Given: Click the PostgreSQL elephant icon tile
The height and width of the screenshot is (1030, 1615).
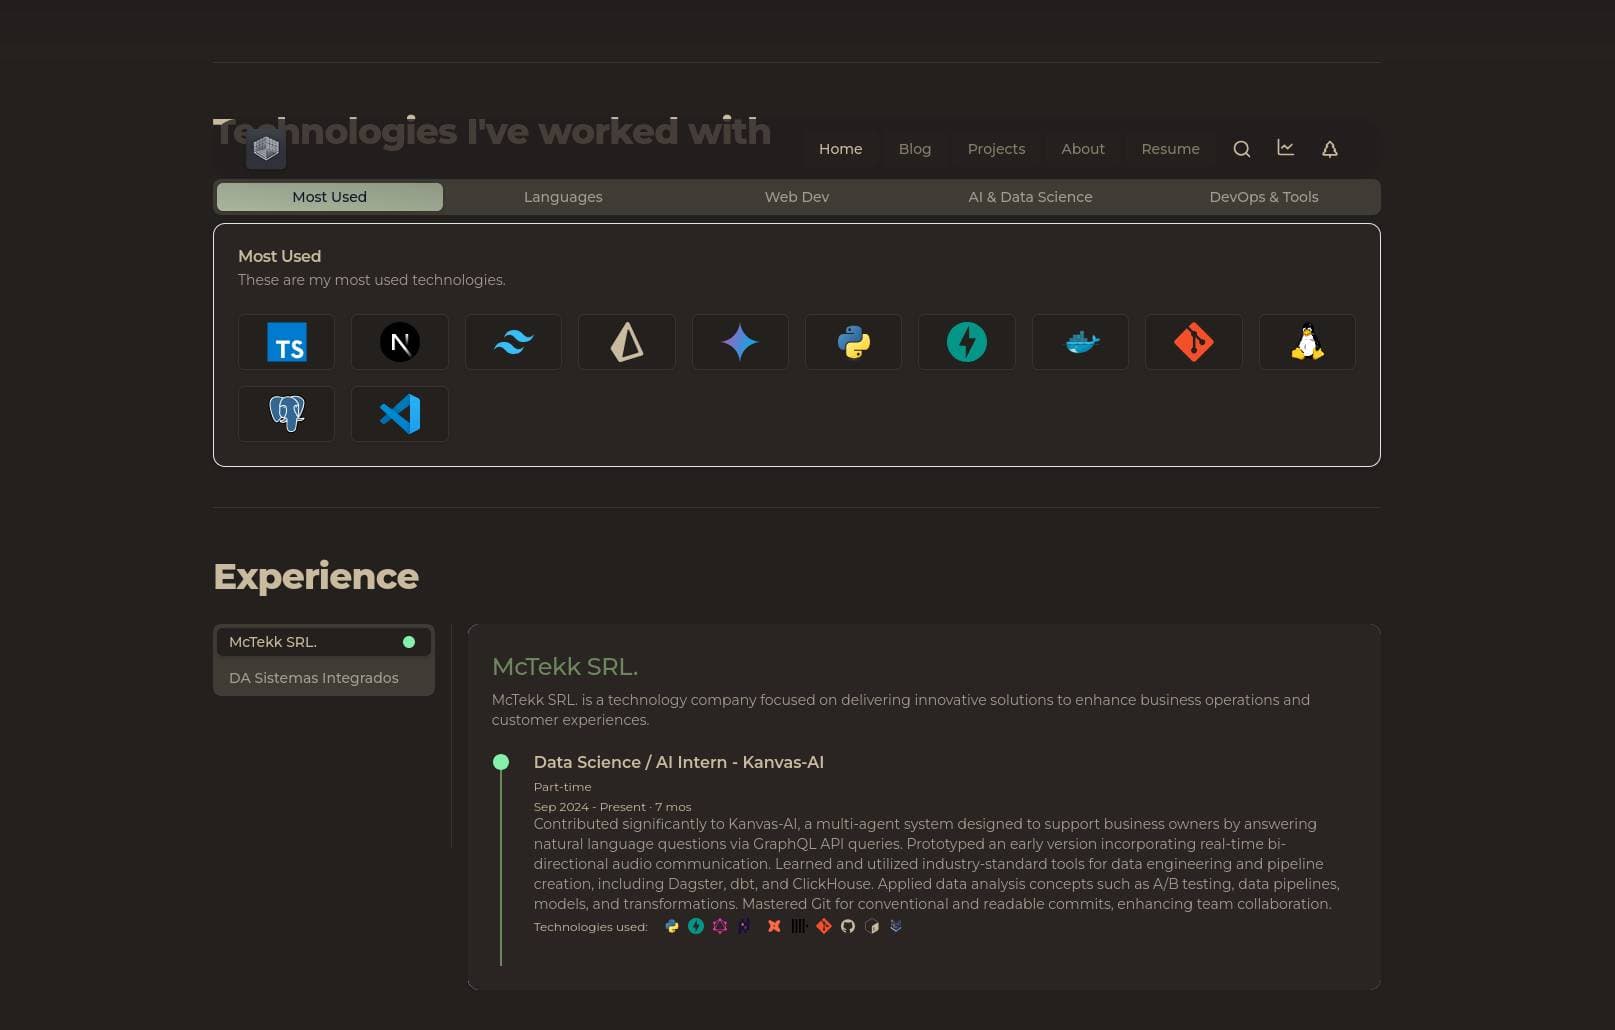Looking at the screenshot, I should 287,414.
